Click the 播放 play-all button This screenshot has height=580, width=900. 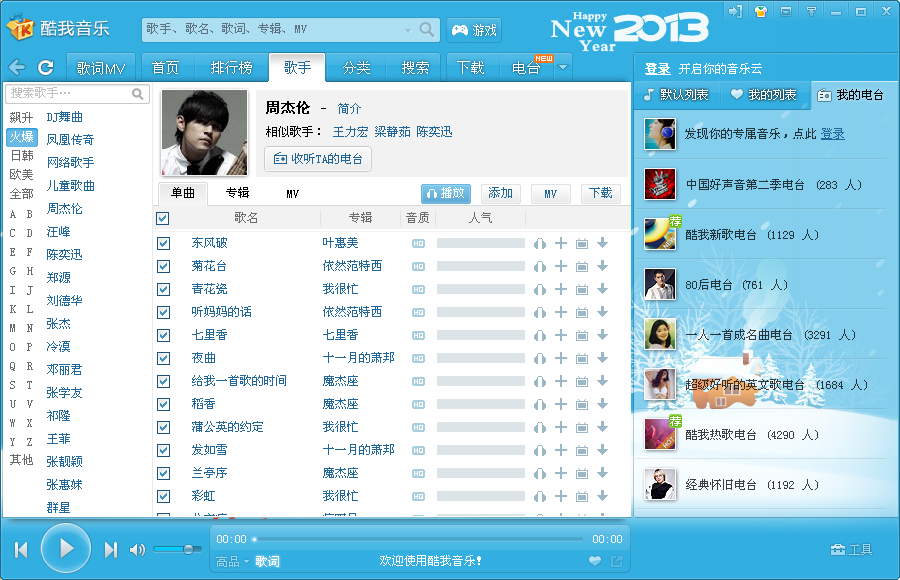pyautogui.click(x=446, y=194)
